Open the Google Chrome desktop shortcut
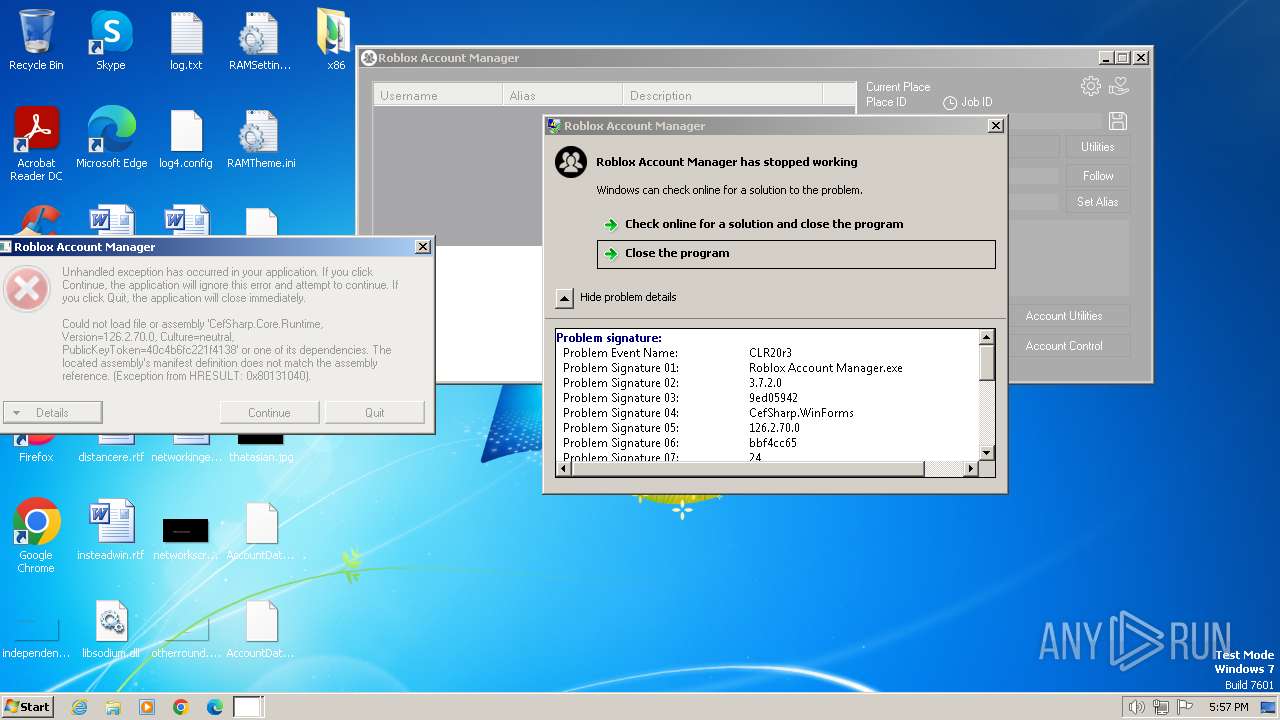Image resolution: width=1280 pixels, height=720 pixels. tap(36, 536)
